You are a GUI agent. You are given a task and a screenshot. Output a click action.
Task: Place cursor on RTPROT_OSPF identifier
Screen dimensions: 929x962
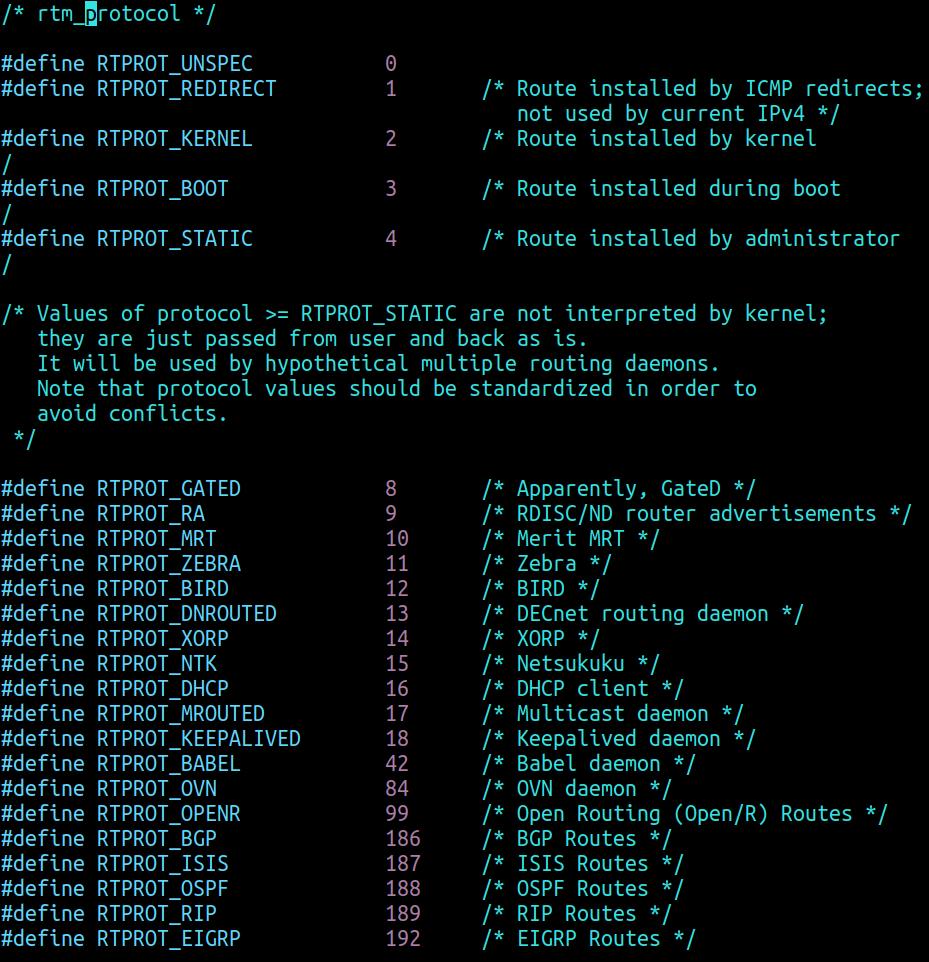162,889
